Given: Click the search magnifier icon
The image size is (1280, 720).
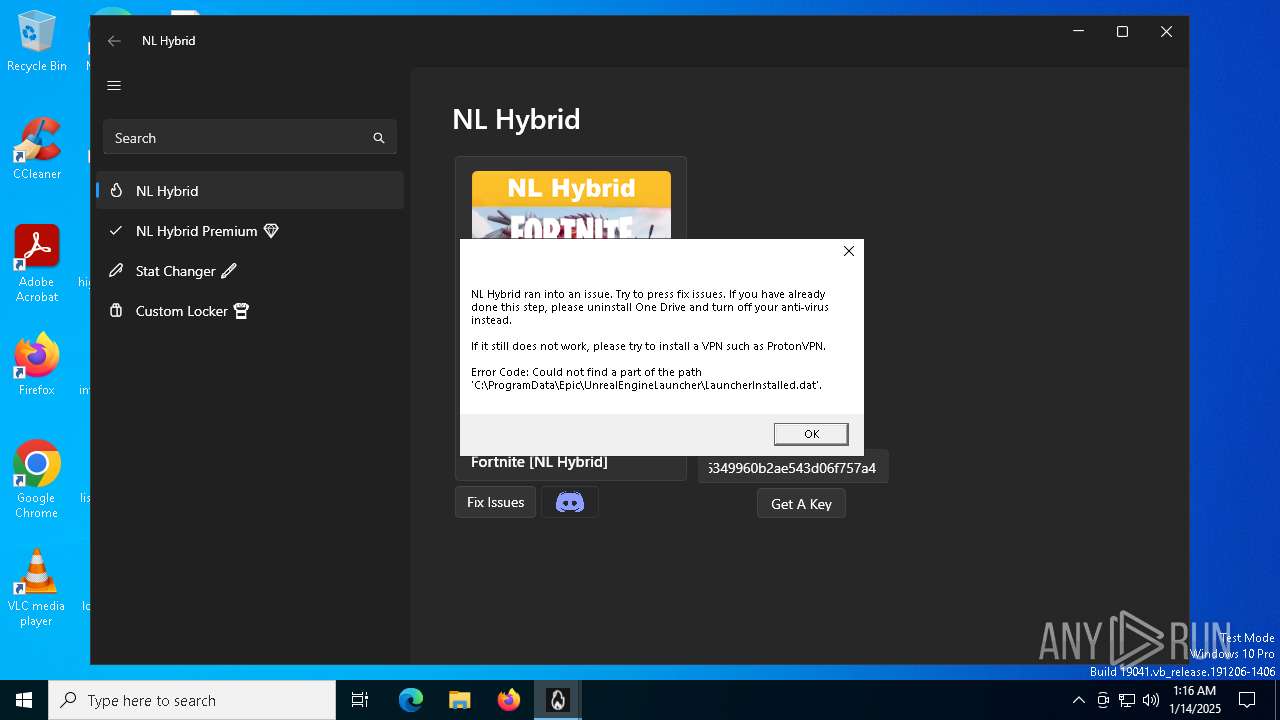Looking at the screenshot, I should click(x=379, y=138).
